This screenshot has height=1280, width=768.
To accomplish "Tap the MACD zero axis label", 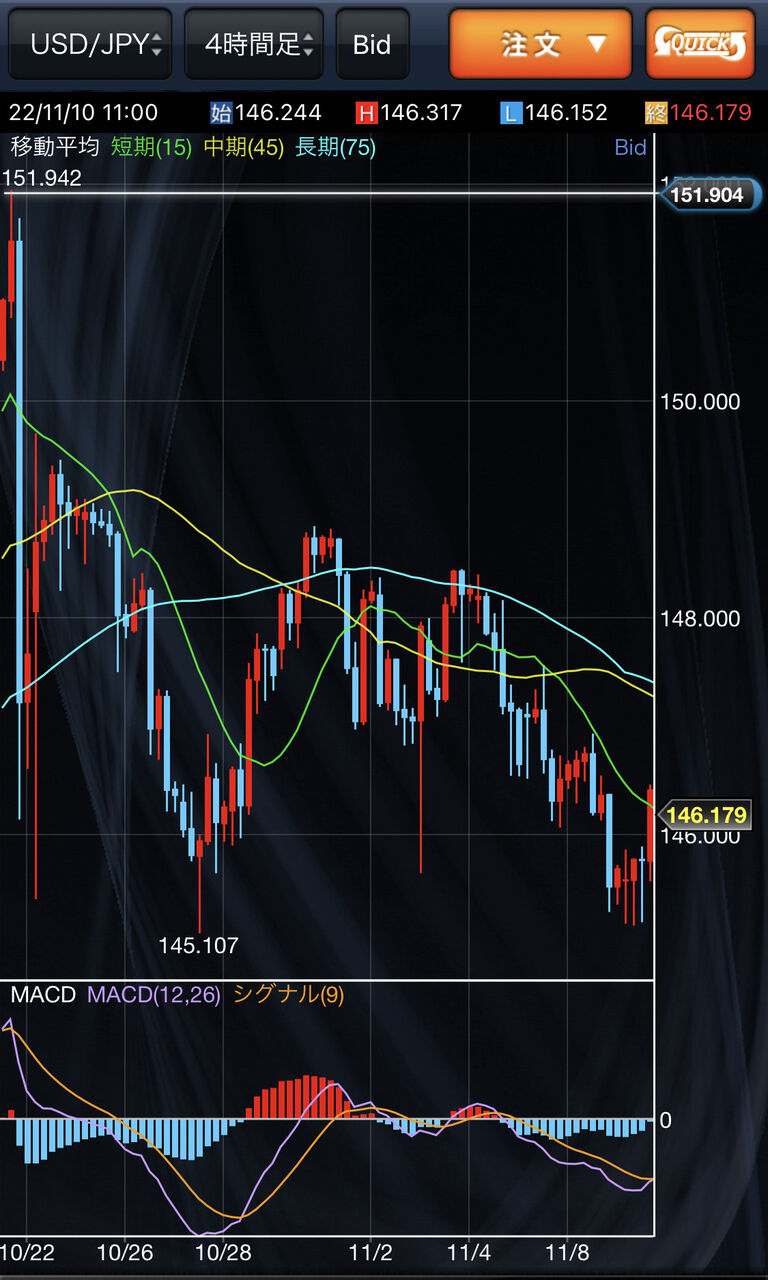I will (x=665, y=1120).
